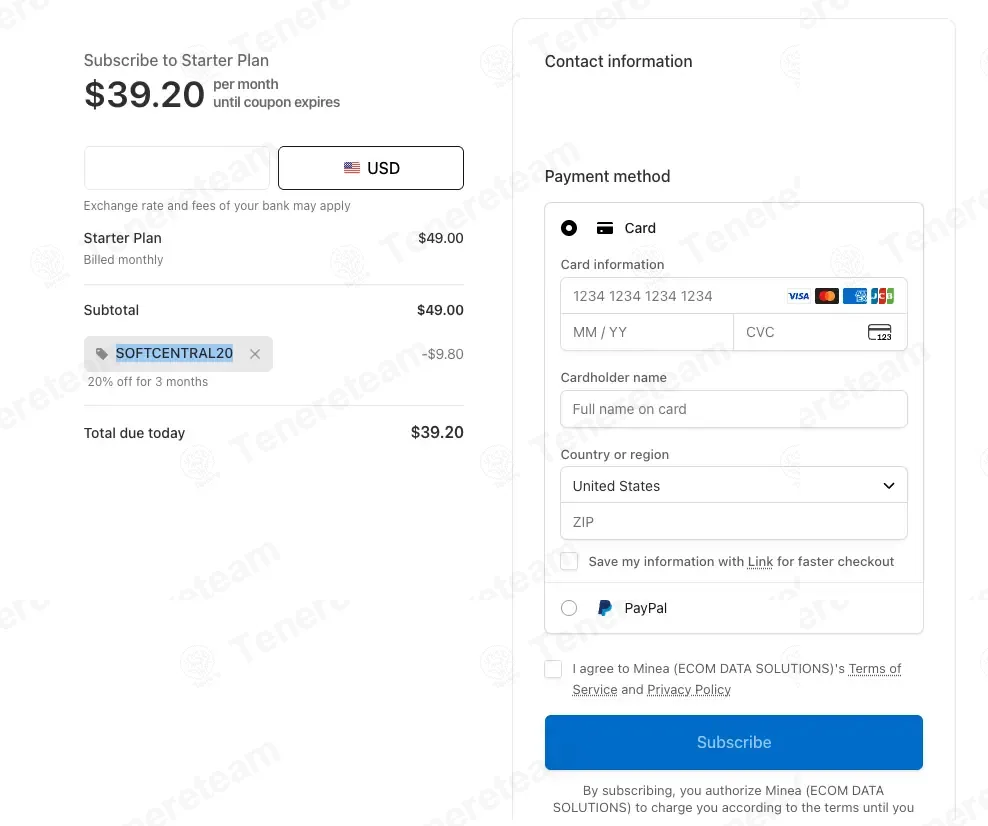988x826 pixels.
Task: Click the PayPal logo icon
Action: tap(604, 608)
